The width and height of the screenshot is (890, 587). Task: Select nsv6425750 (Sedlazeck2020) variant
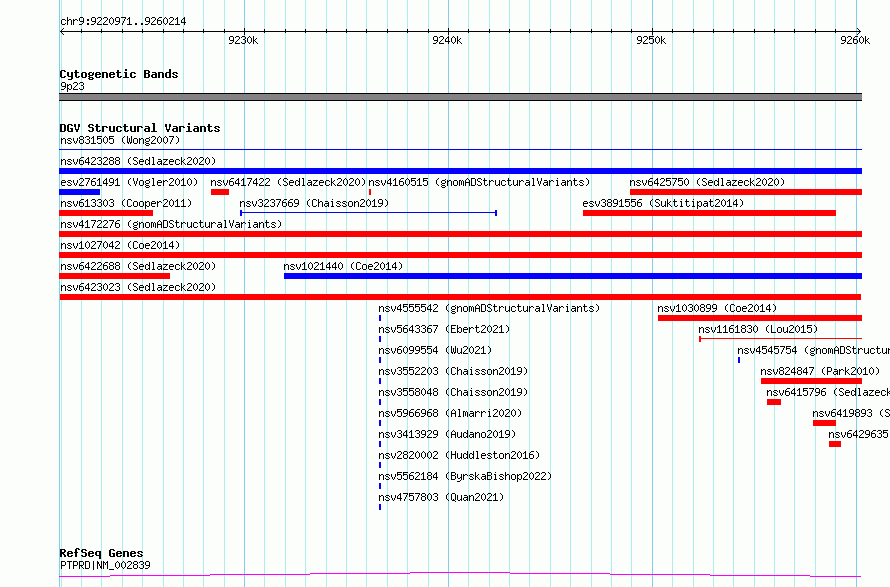click(x=707, y=182)
